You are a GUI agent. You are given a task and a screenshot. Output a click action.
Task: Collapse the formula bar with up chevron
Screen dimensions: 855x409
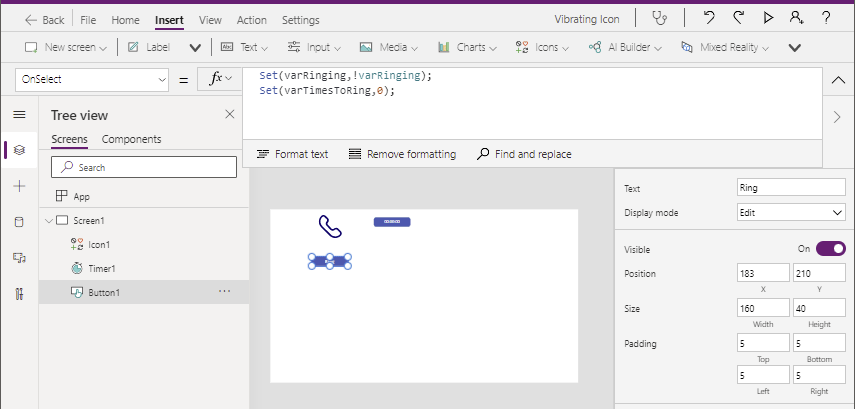[838, 80]
